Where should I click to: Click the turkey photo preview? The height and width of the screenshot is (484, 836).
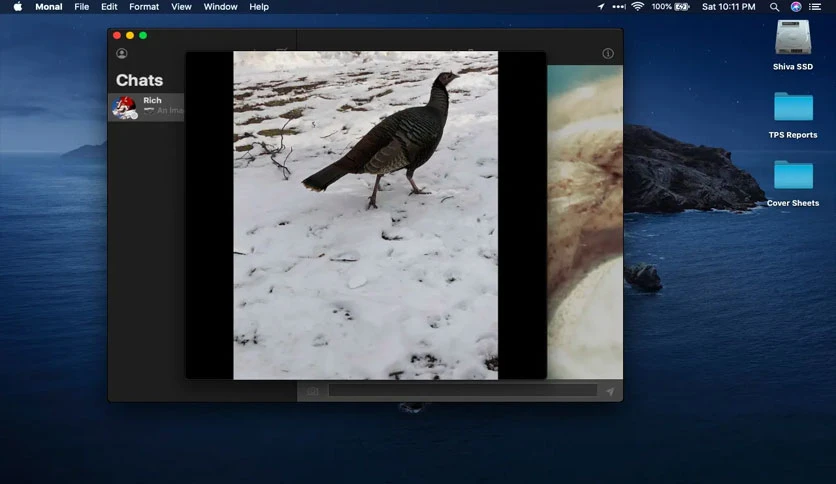(366, 215)
